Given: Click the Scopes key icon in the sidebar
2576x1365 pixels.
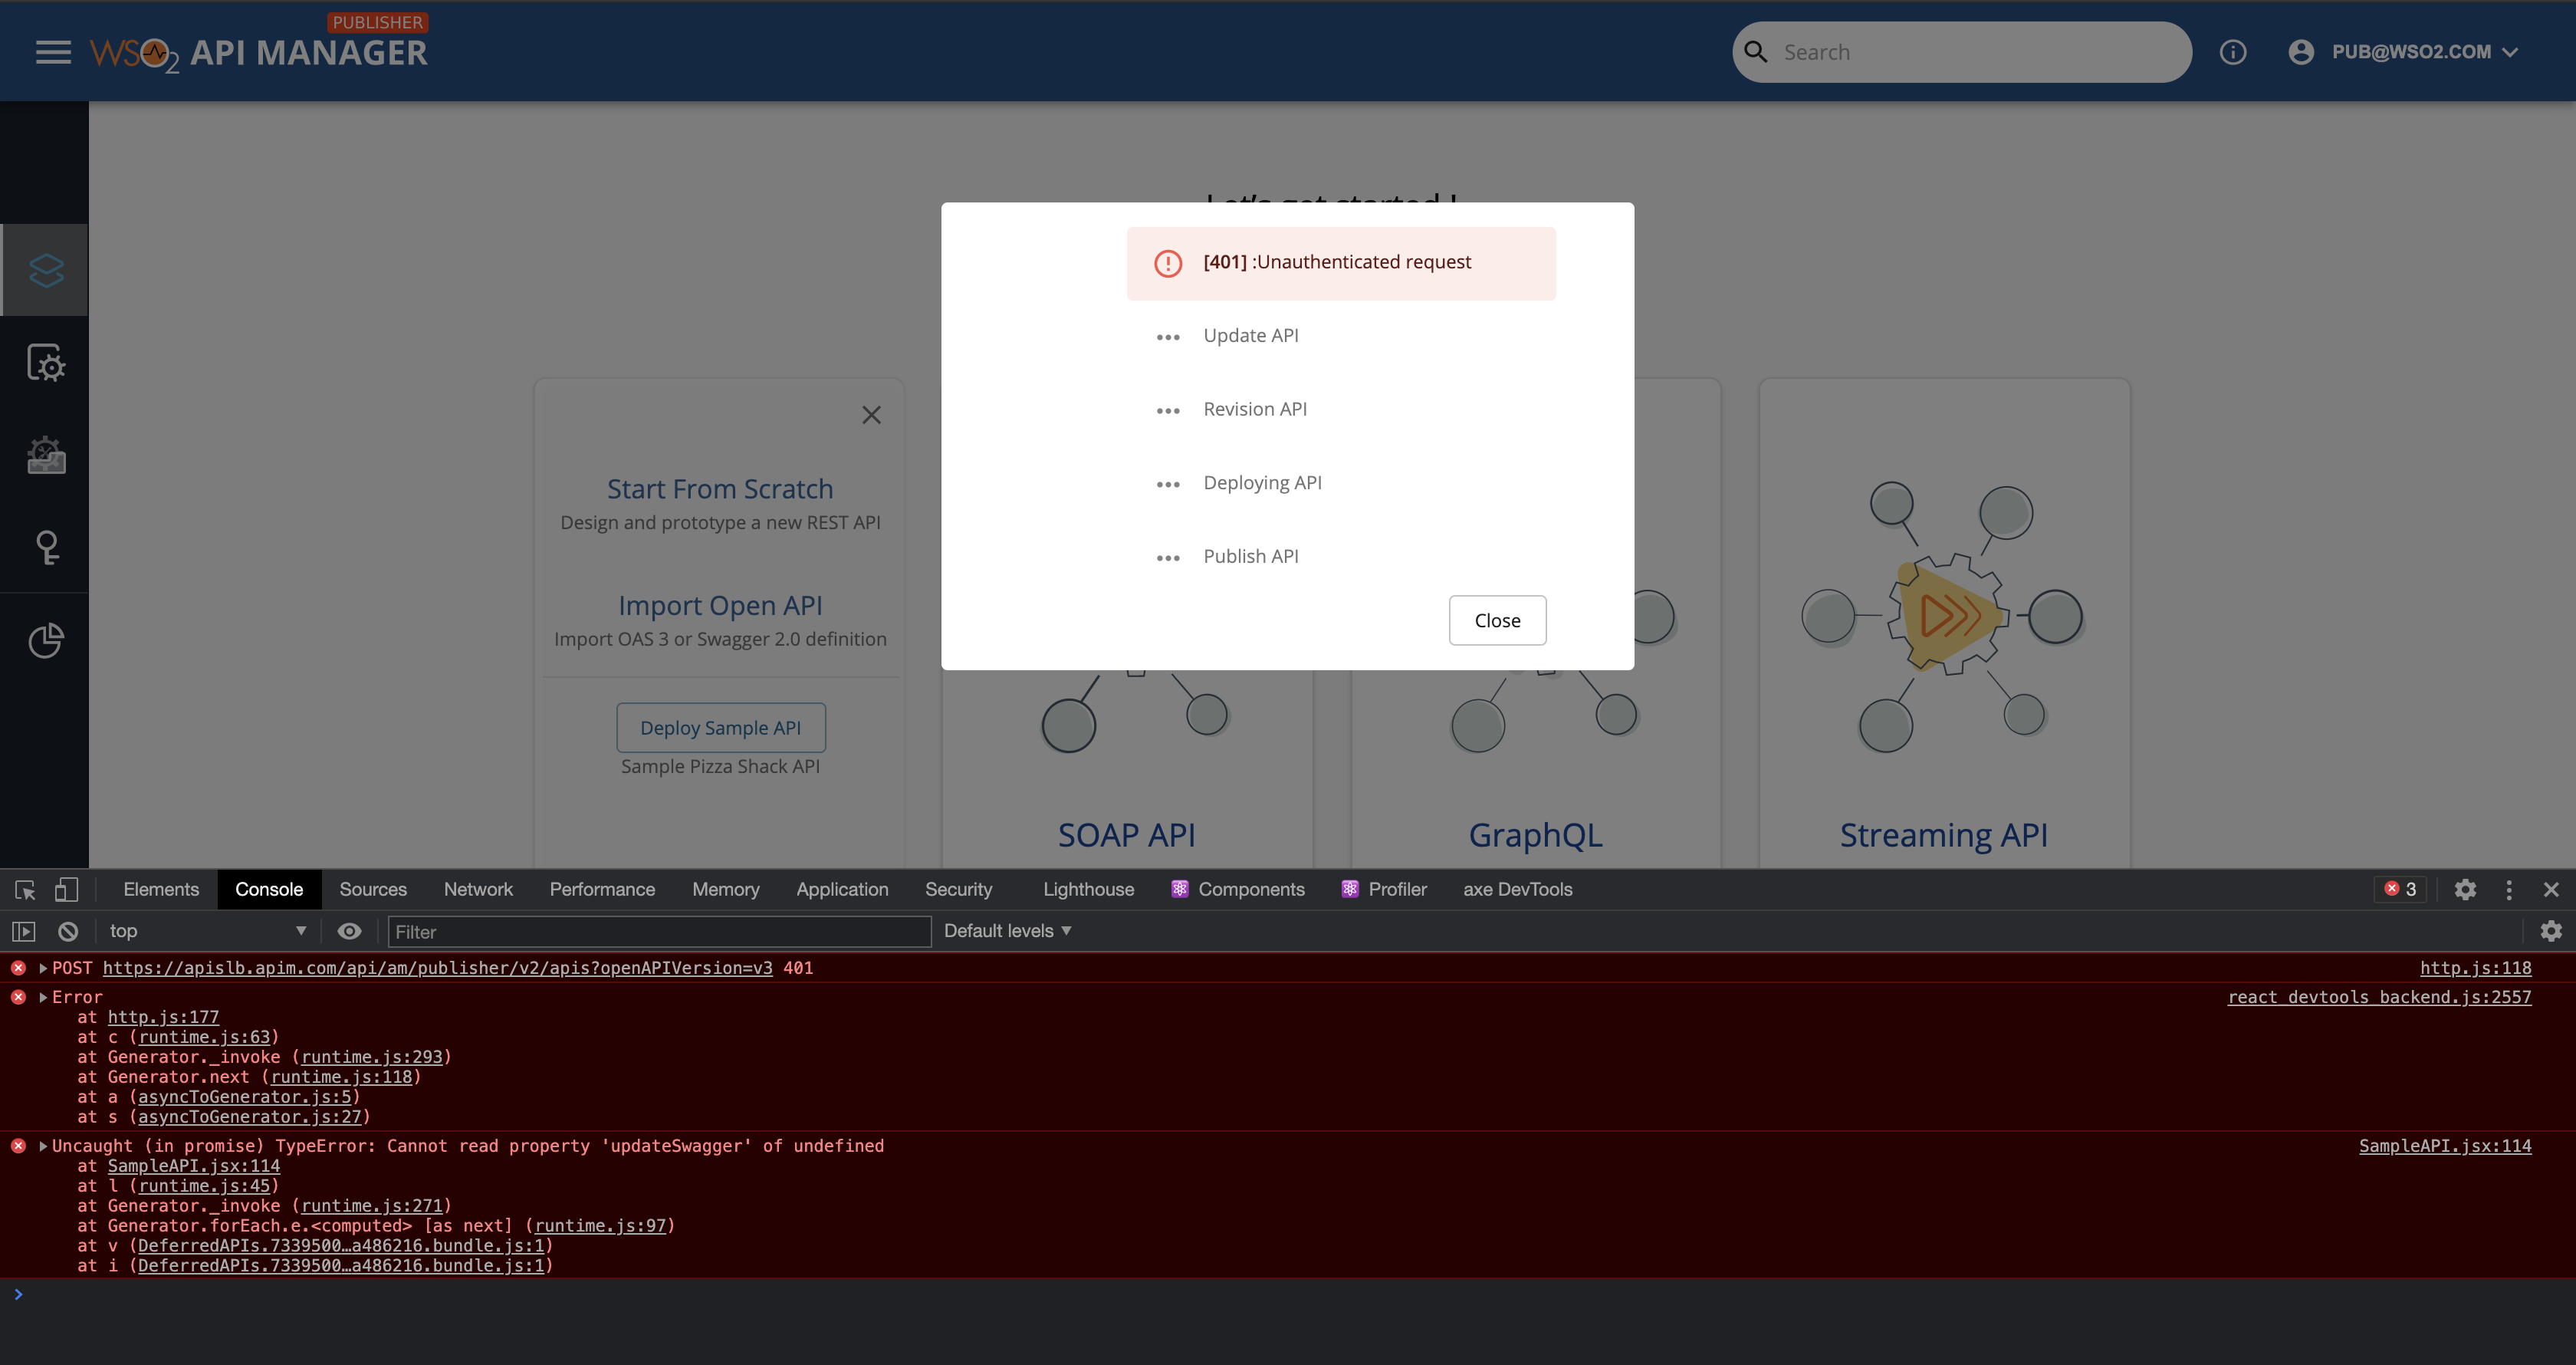Looking at the screenshot, I should 45,546.
